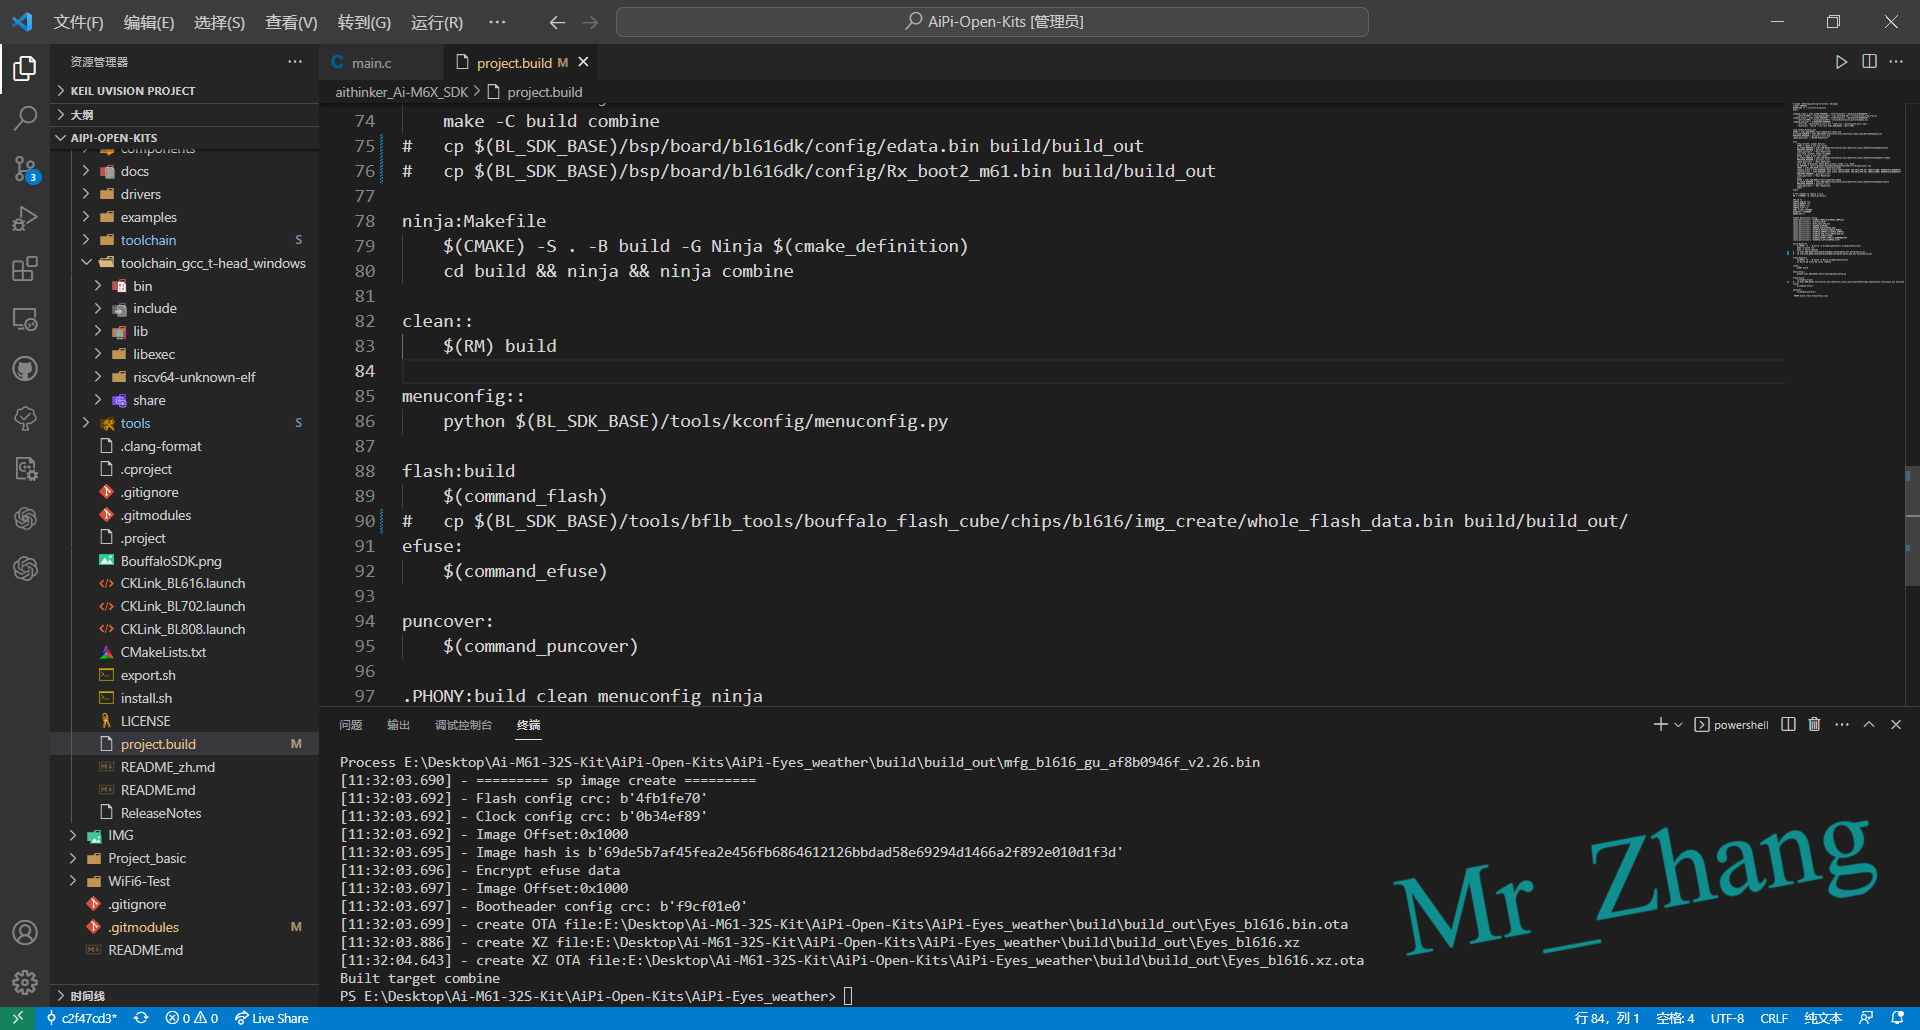Switch to the 调试控制台 debug console tab
This screenshot has height=1030, width=1920.
coord(463,725)
